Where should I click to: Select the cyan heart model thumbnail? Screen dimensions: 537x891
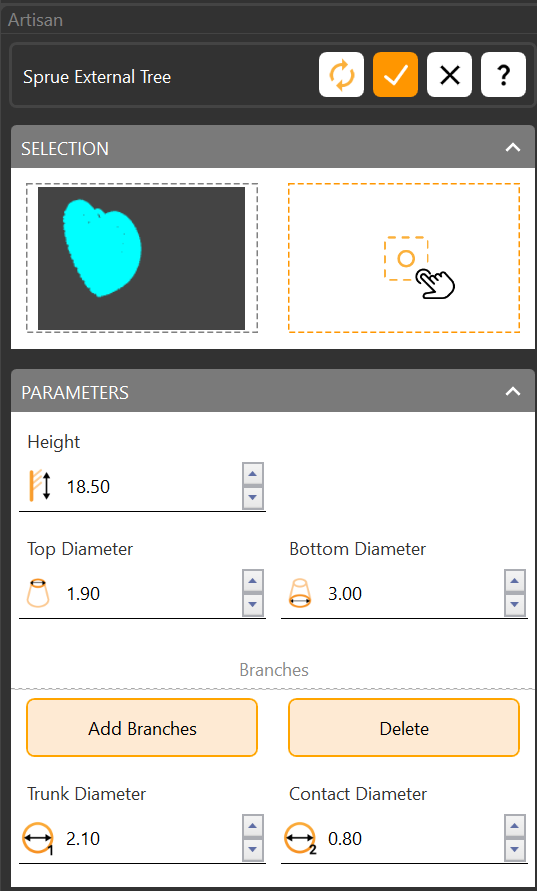click(141, 258)
